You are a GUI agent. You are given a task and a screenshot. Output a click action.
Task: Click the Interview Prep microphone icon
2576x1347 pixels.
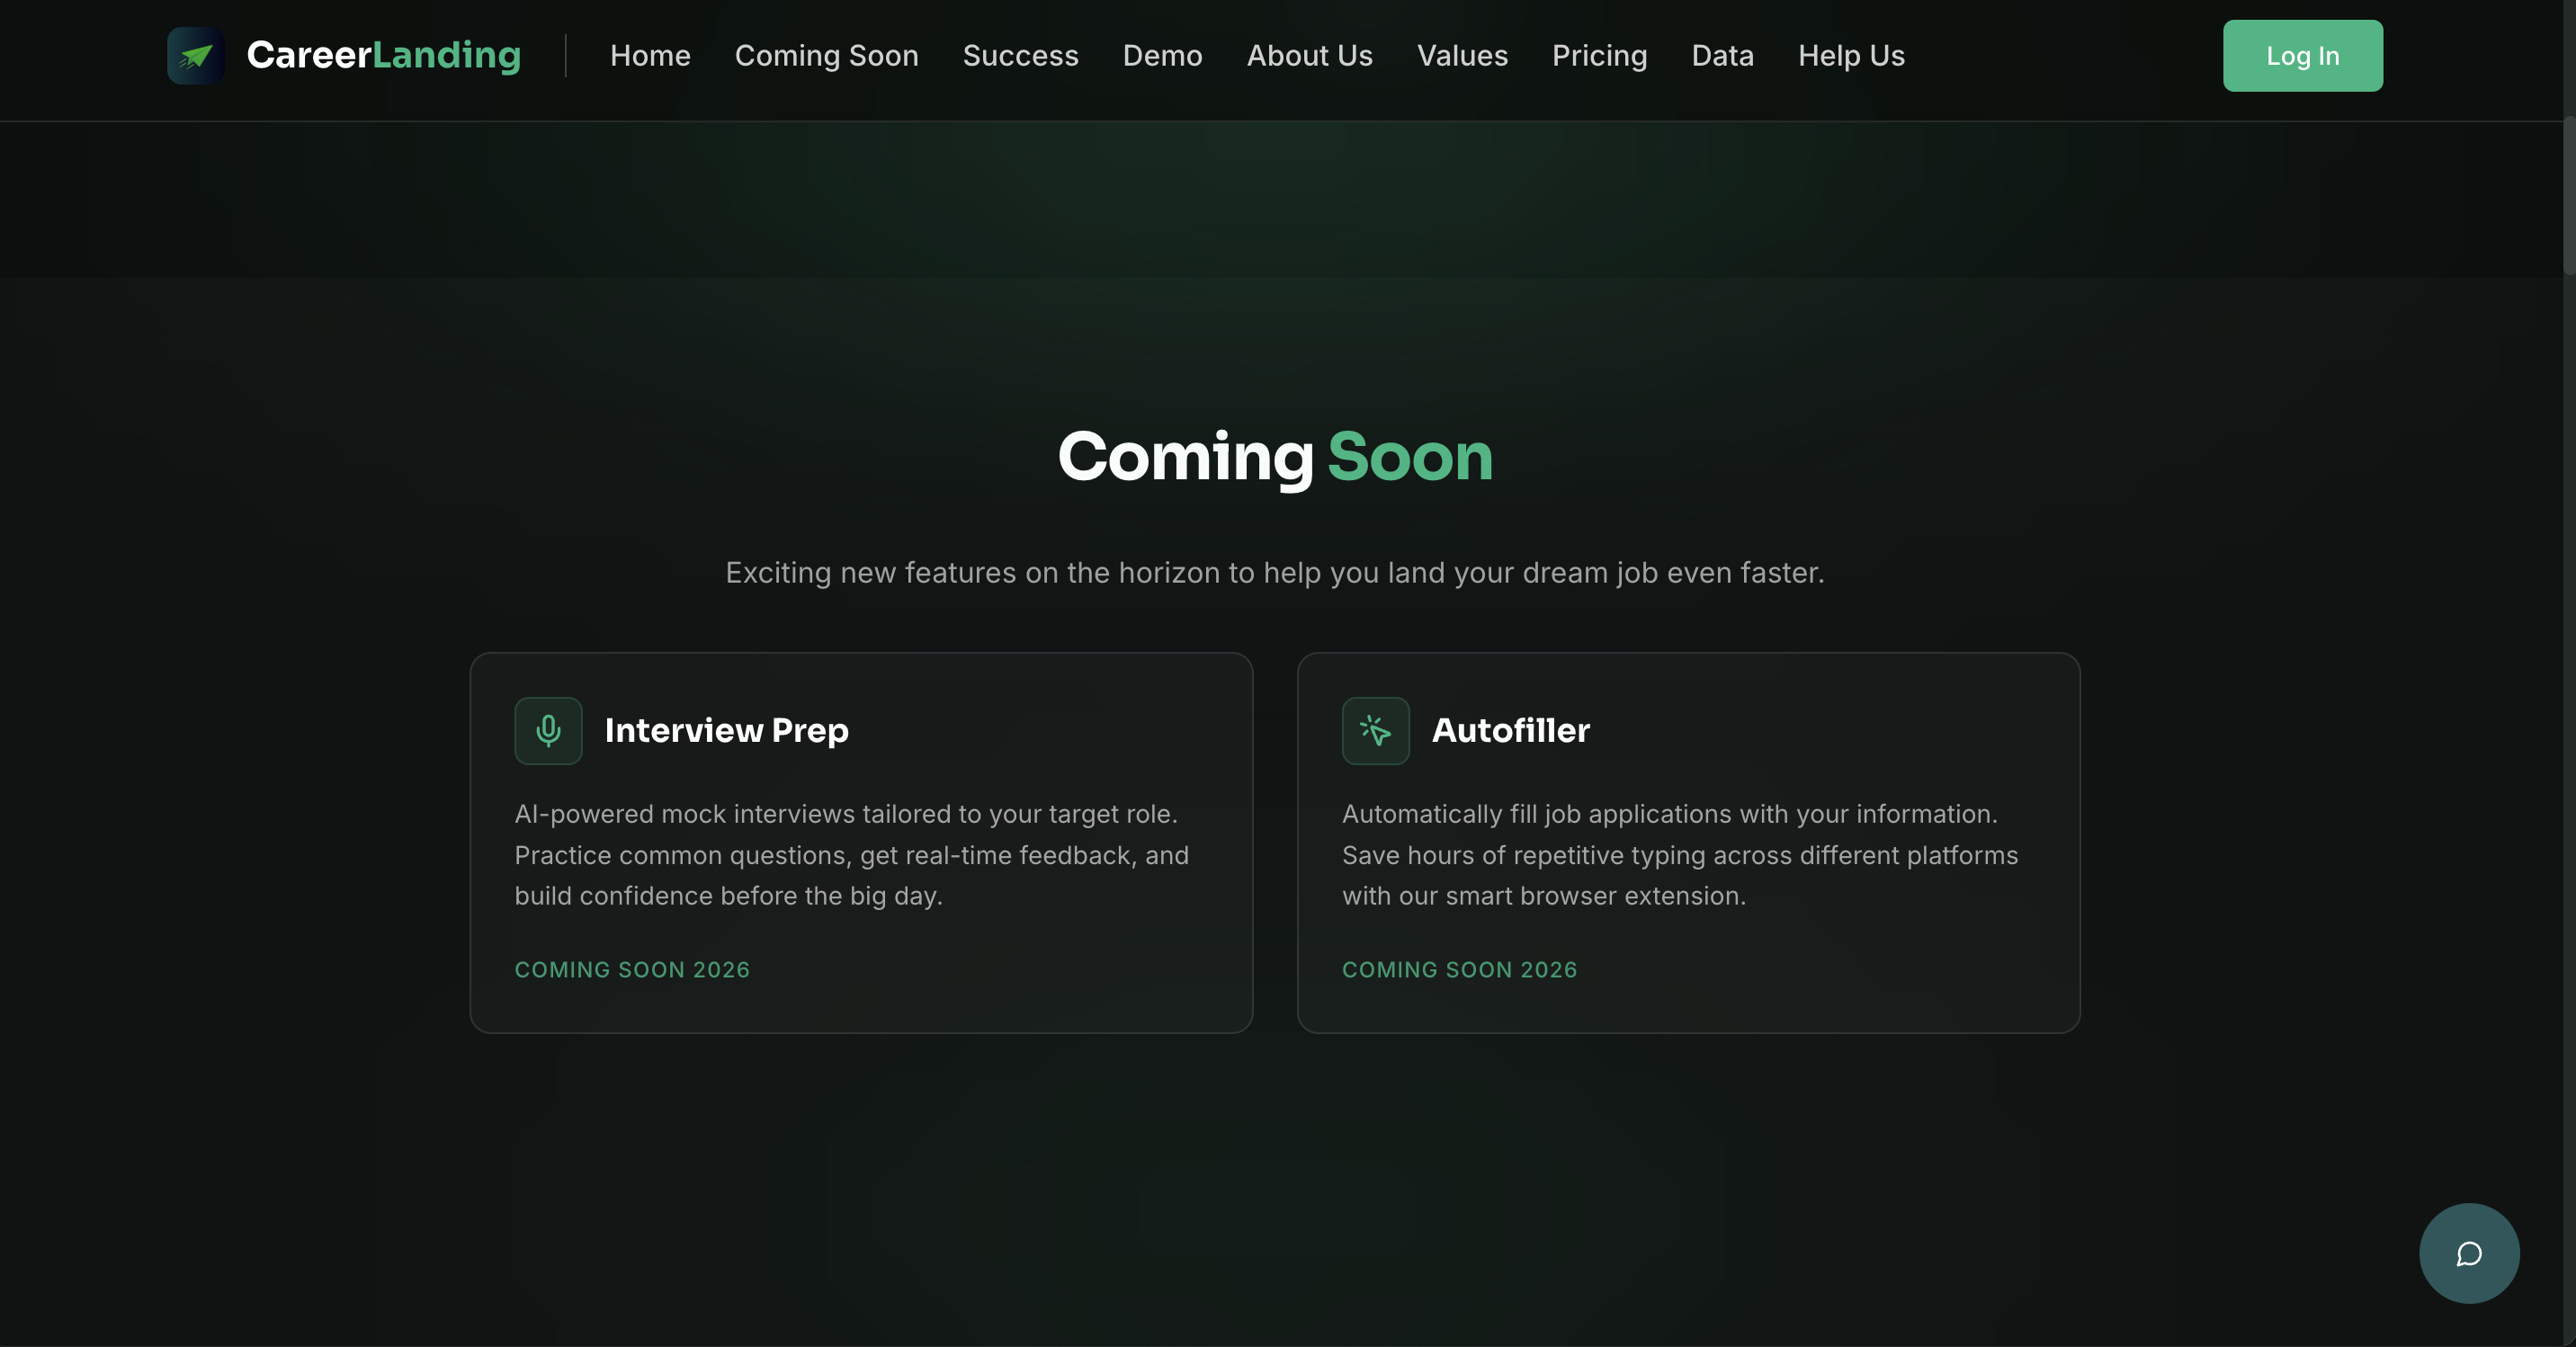[x=548, y=731]
